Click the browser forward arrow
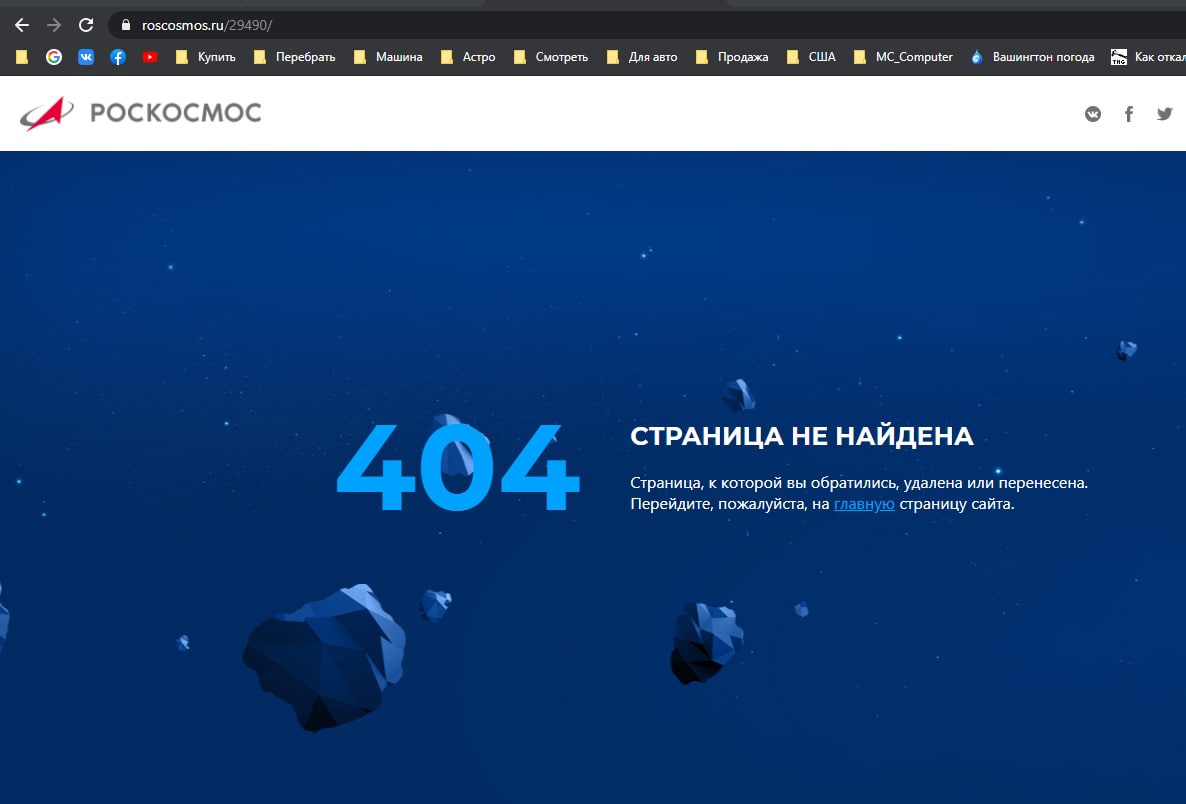 click(x=54, y=25)
